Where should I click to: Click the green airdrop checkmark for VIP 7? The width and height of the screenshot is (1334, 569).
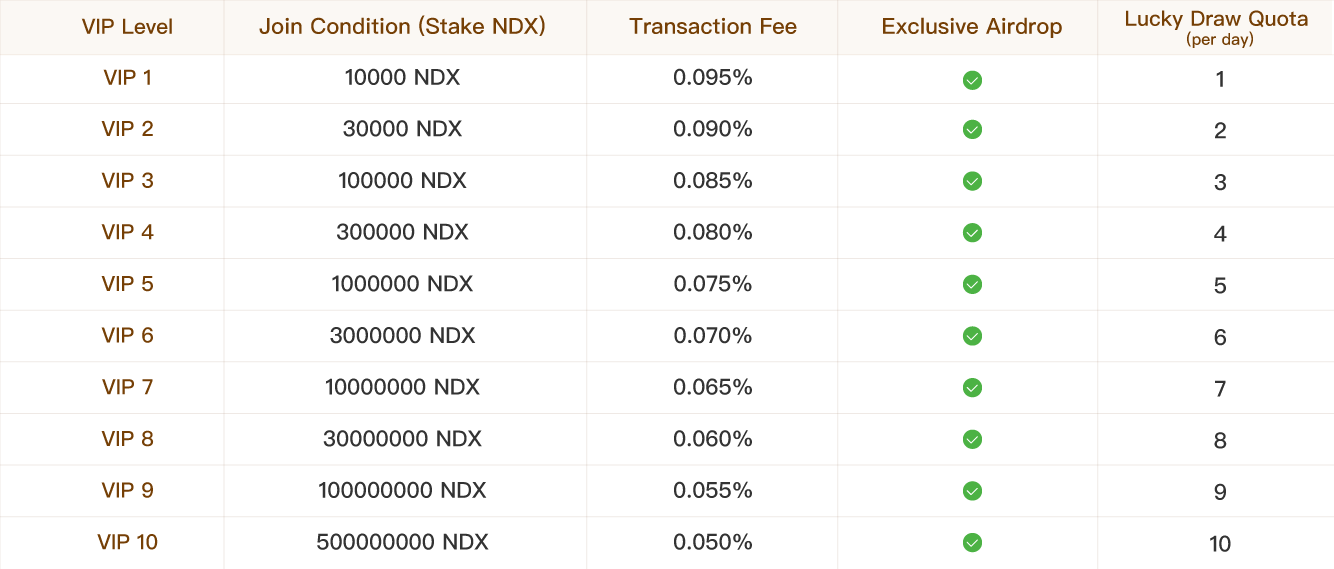click(x=972, y=388)
